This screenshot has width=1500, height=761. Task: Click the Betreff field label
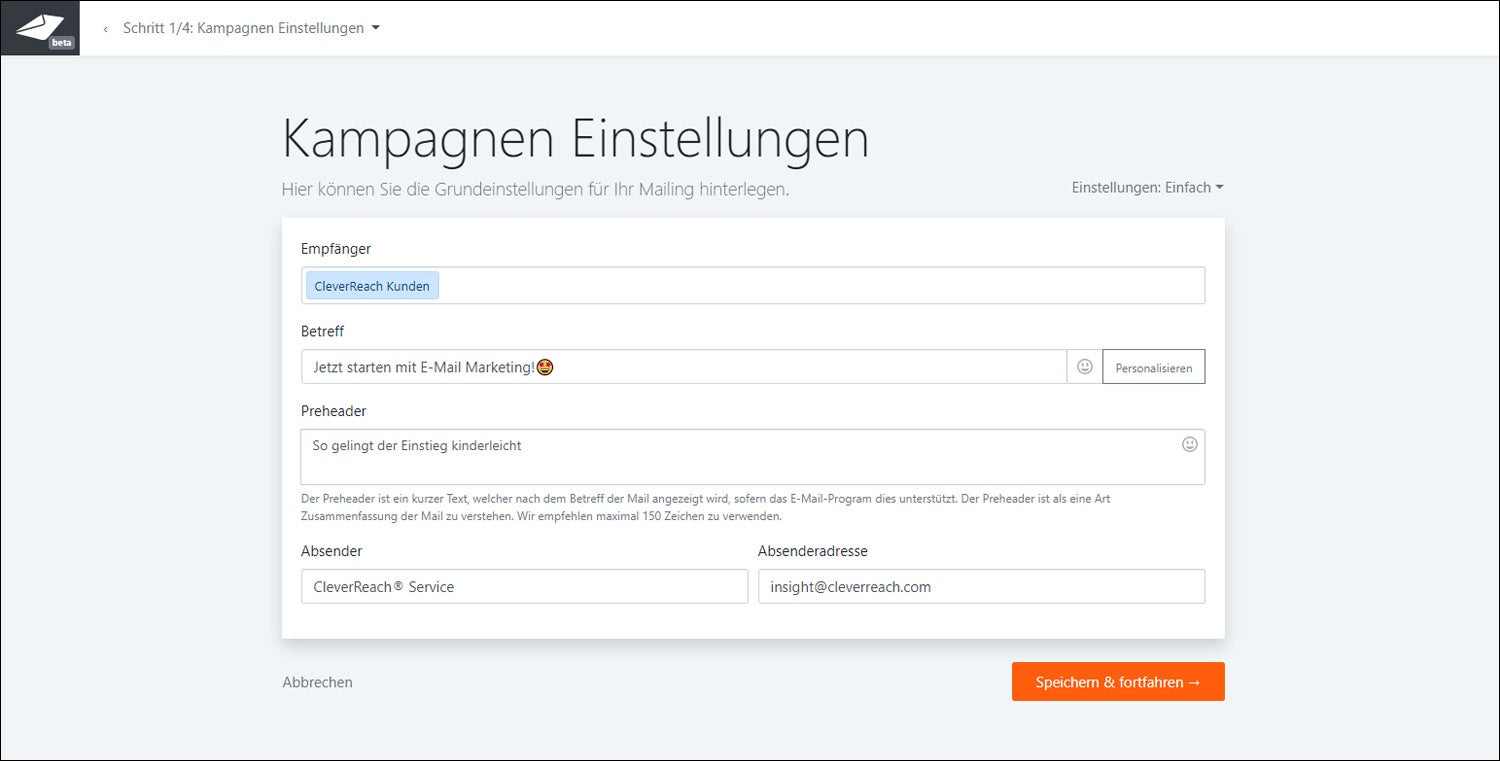(322, 331)
